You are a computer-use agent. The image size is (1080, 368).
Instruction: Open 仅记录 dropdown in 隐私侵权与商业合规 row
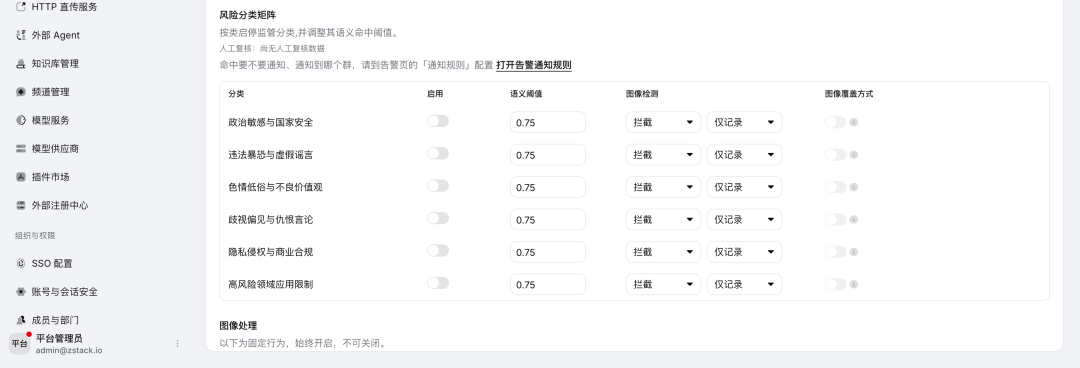point(745,252)
